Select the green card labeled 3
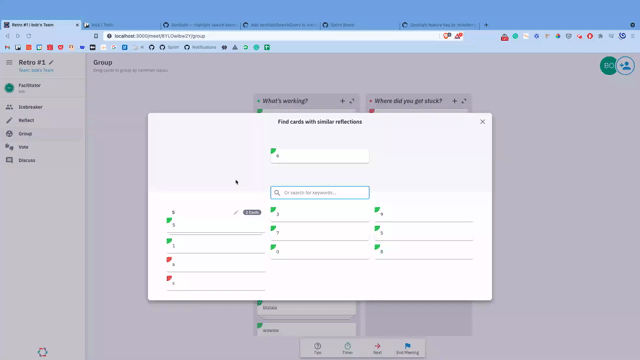This screenshot has width=640, height=360. coord(320,214)
